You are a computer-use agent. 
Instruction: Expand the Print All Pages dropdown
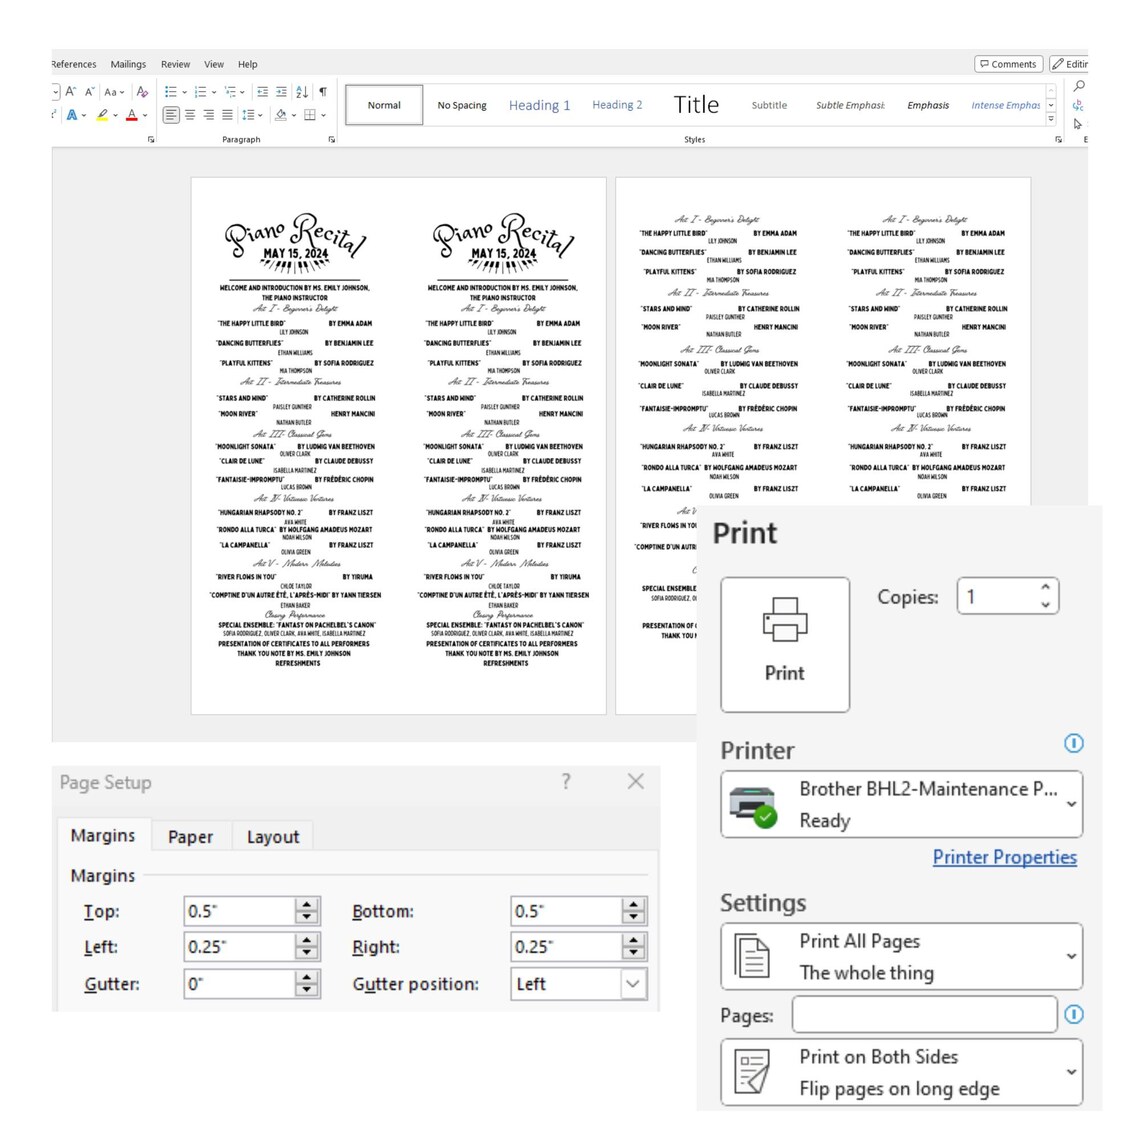click(x=902, y=957)
